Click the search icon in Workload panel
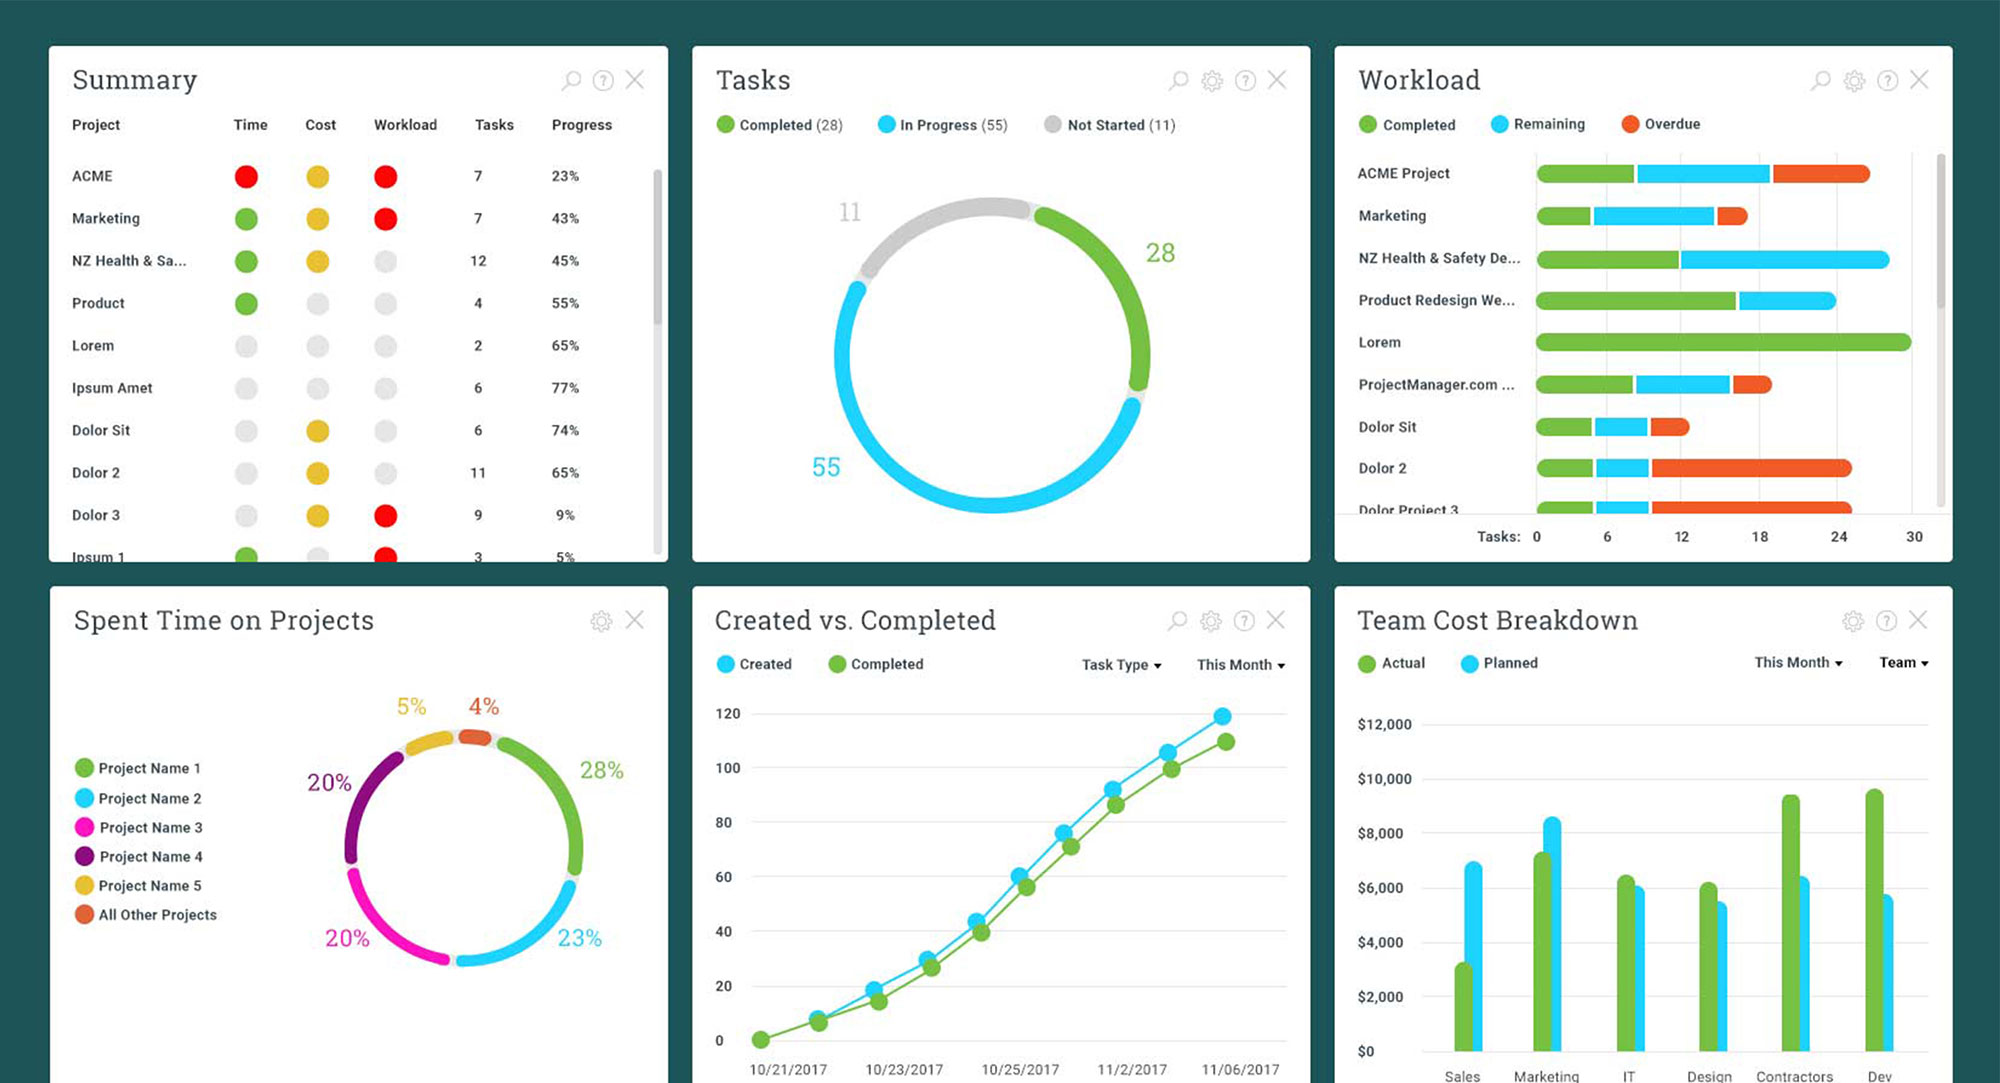2000x1083 pixels. (1821, 80)
